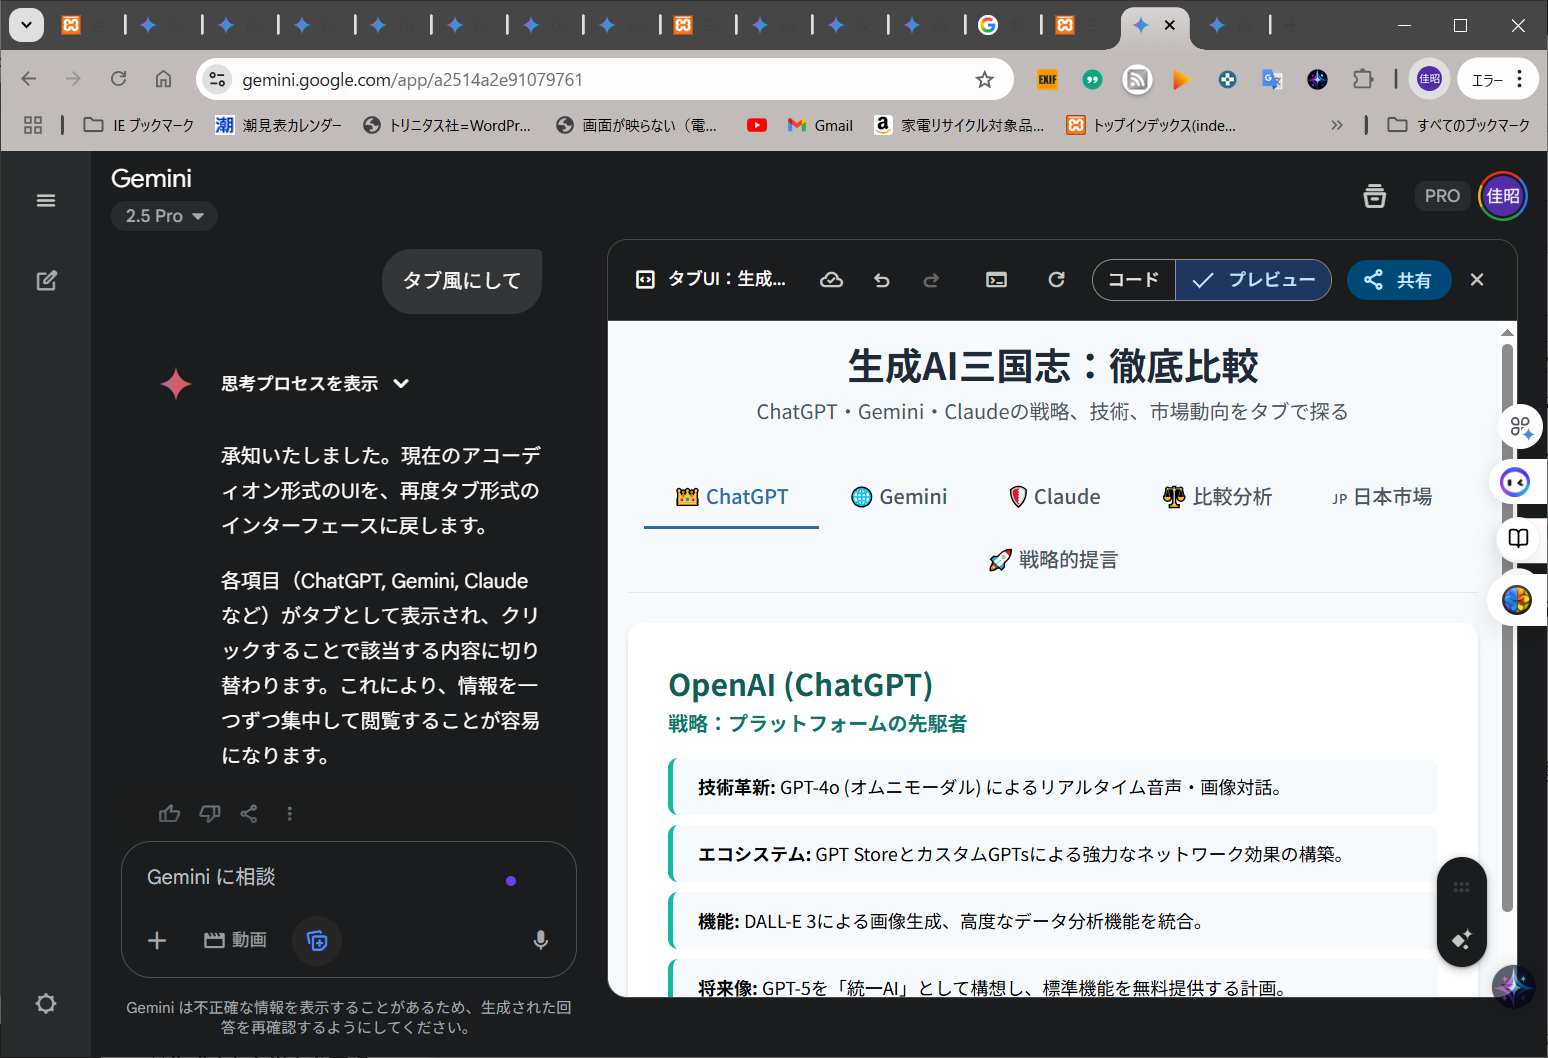Redo the canvas change

[931, 280]
